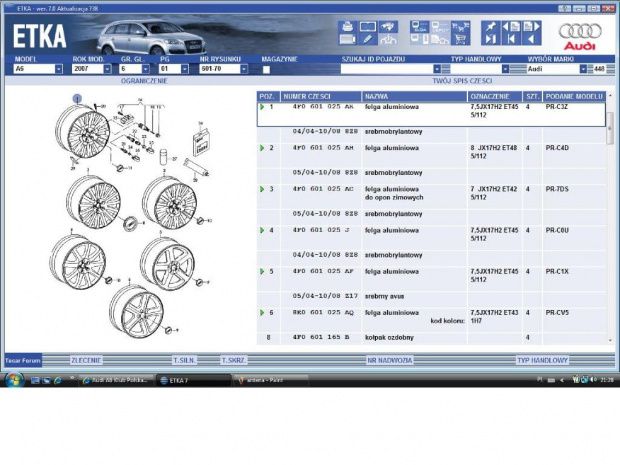
Task: Click the handshake icon in the toolbar
Action: click(x=388, y=27)
